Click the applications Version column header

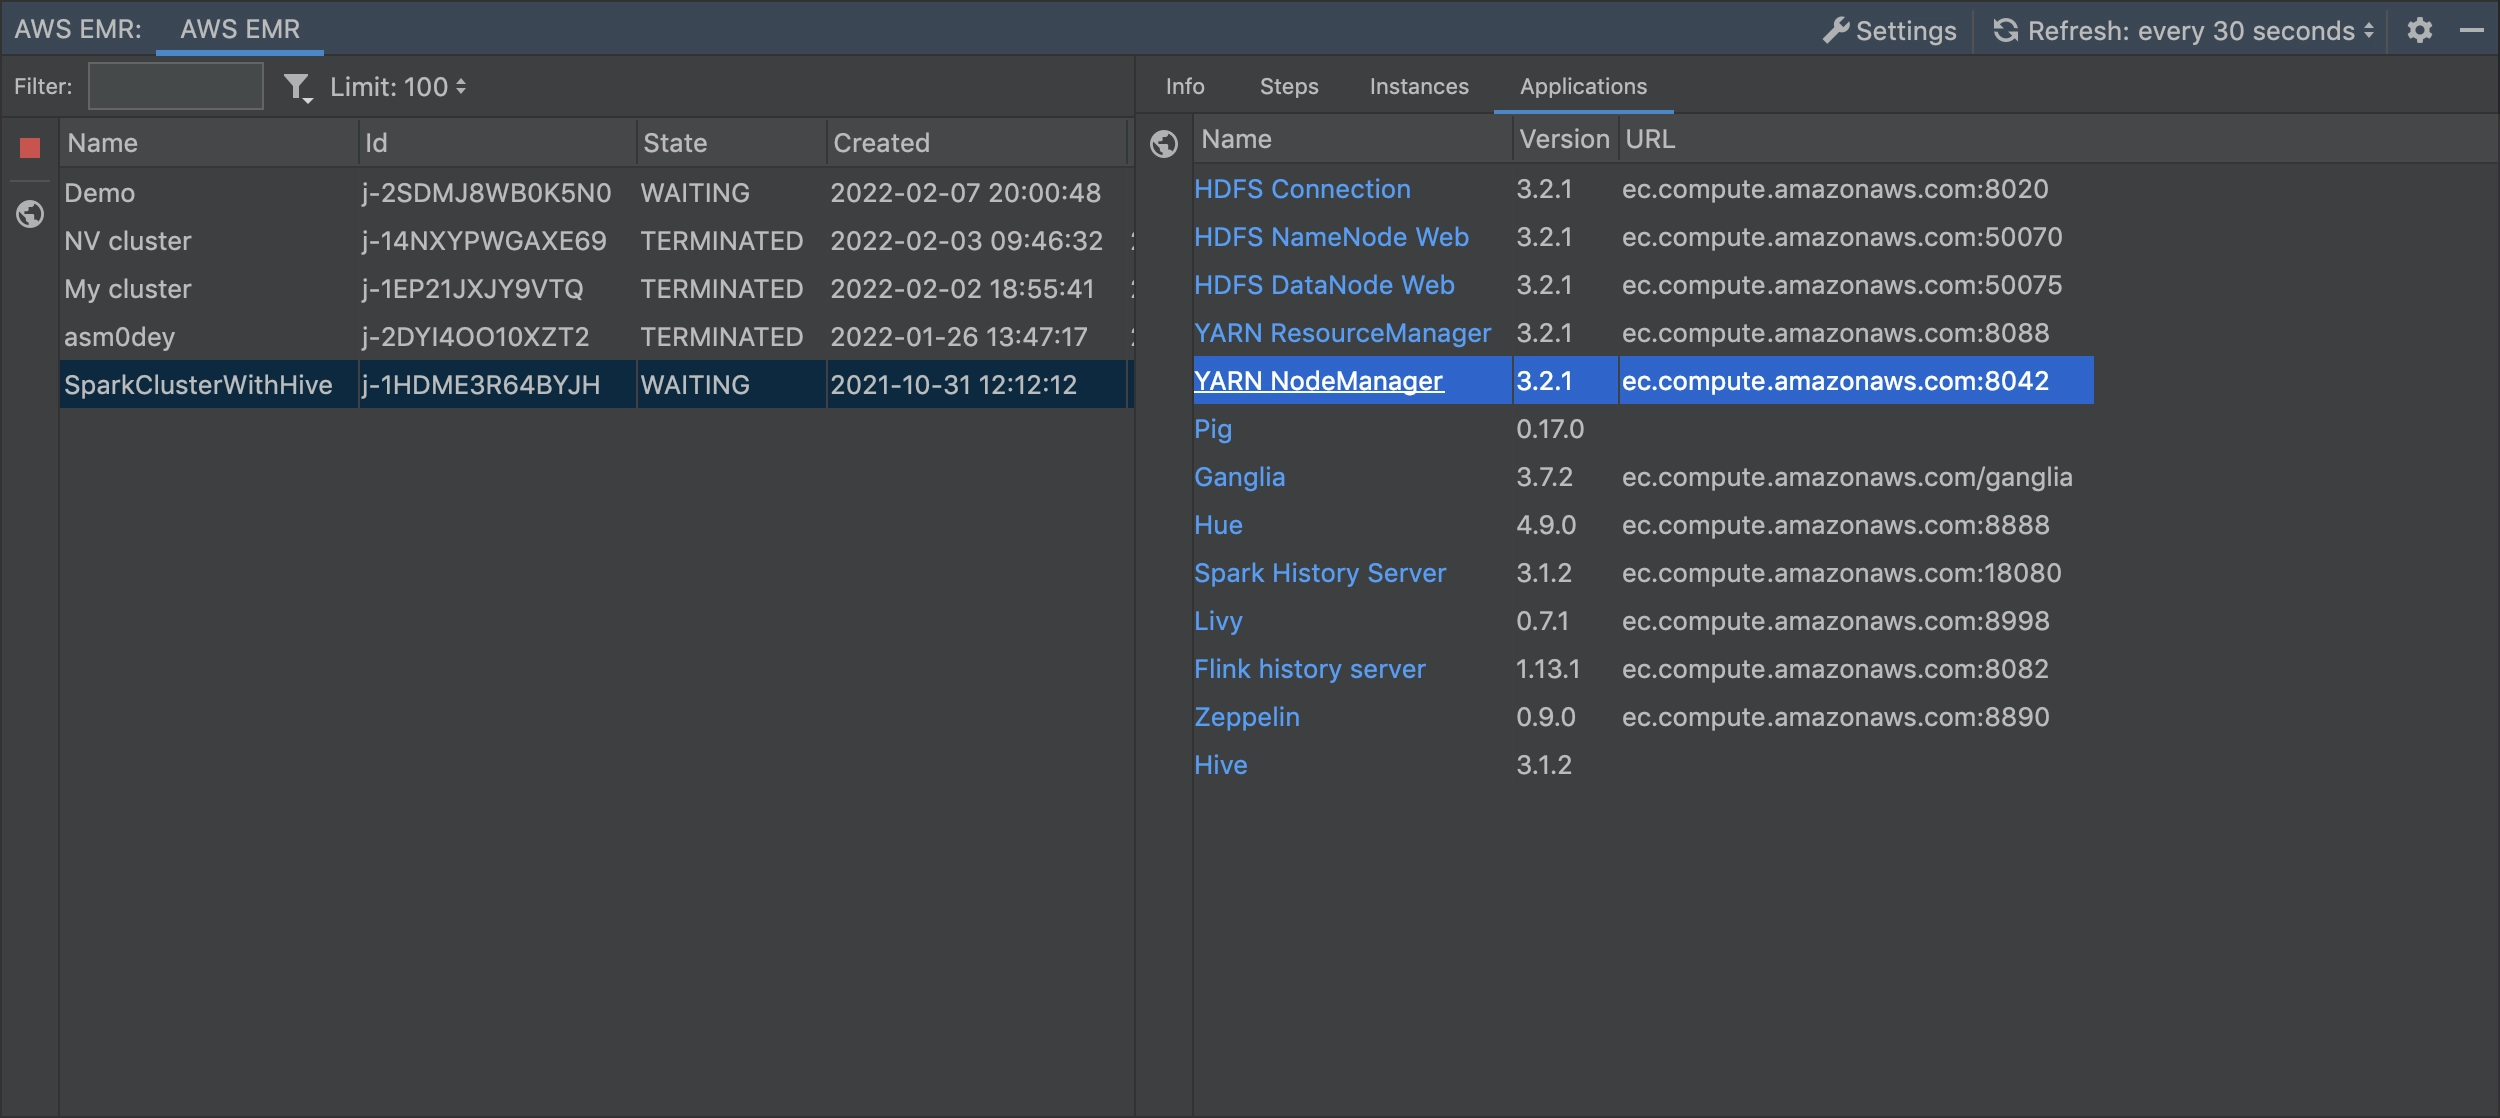point(1564,139)
